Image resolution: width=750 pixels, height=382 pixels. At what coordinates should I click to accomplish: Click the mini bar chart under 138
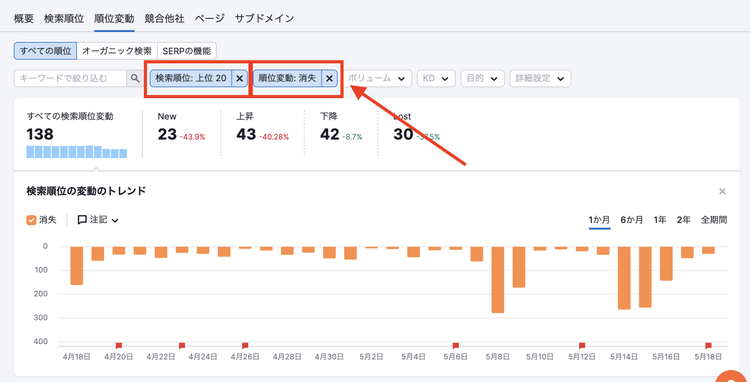tap(77, 152)
